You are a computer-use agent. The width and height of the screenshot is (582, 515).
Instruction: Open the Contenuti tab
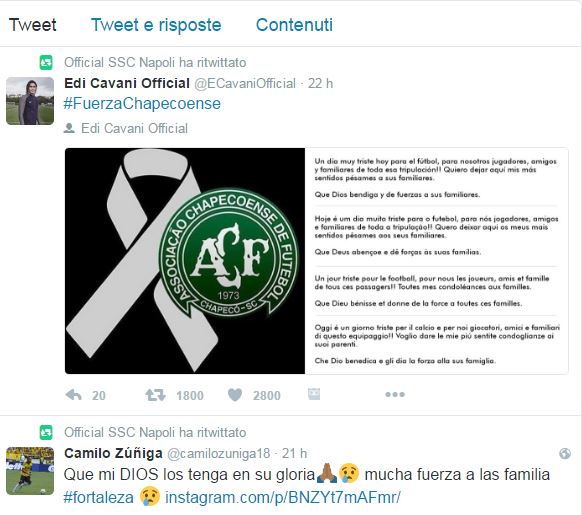tap(294, 25)
